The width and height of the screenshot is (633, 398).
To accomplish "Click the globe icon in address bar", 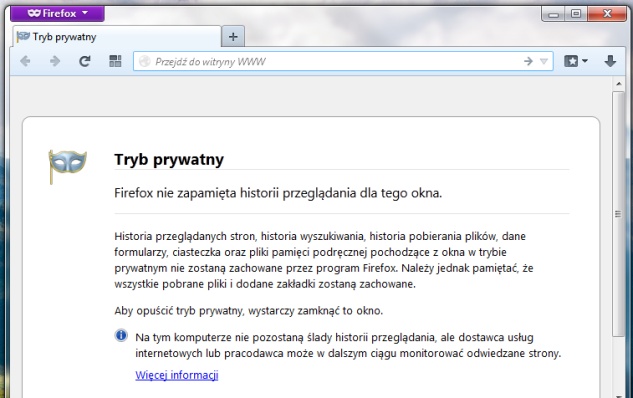I will (144, 61).
